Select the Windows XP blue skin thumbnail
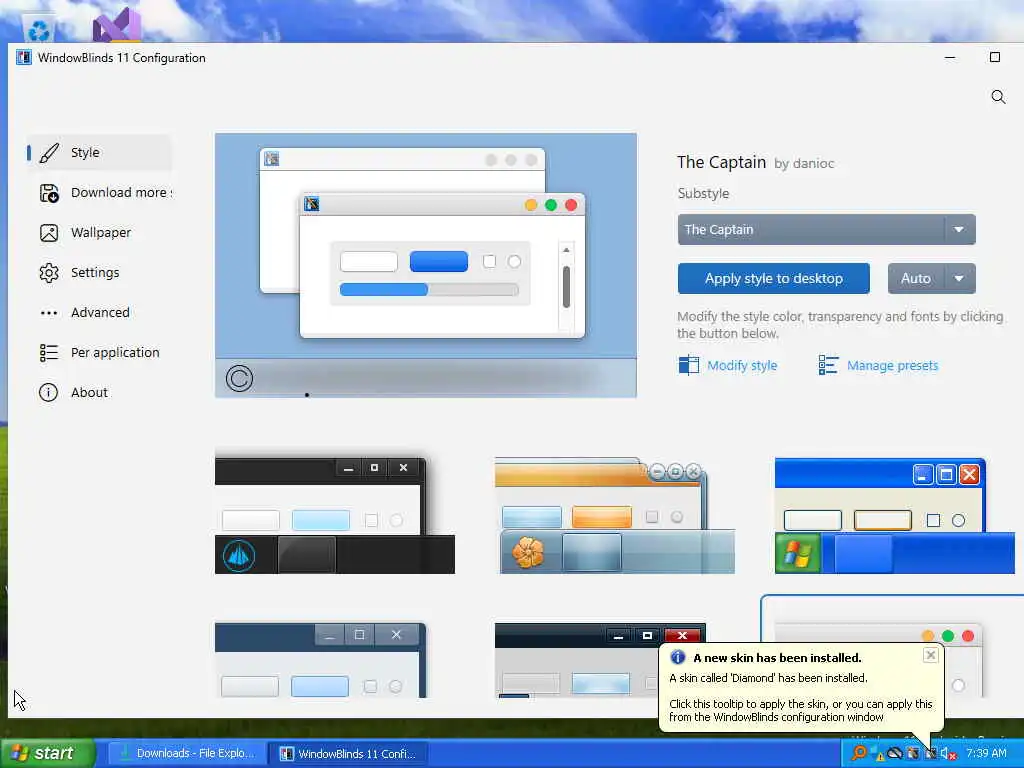The image size is (1024, 768). (895, 515)
